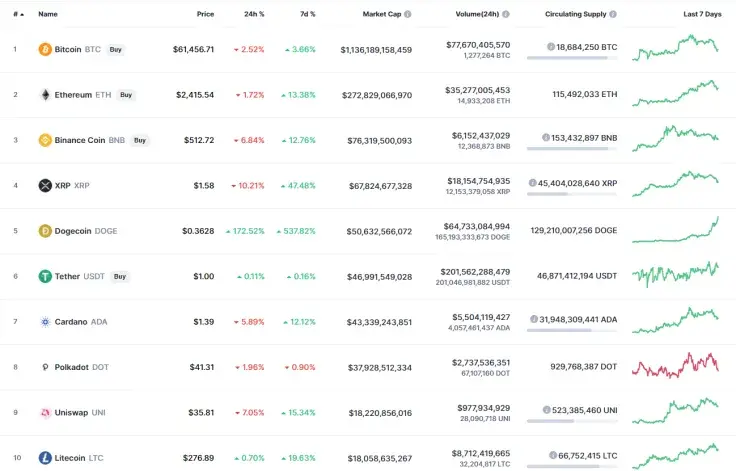Click the Tether green logo icon

click(x=45, y=276)
